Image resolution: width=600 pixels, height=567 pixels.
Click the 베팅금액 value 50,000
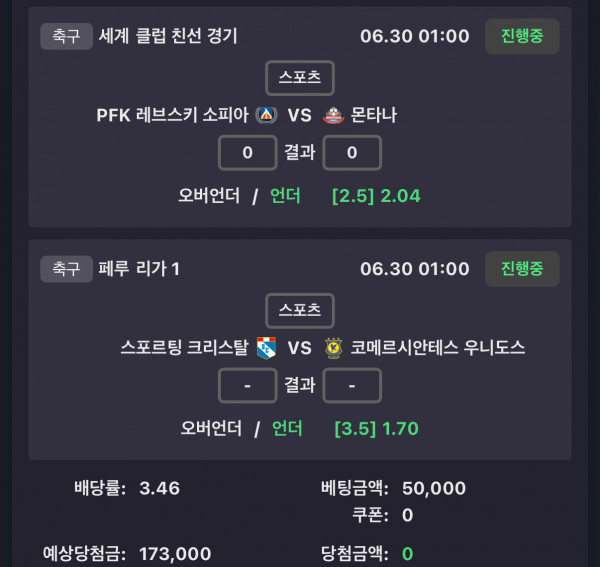(434, 488)
